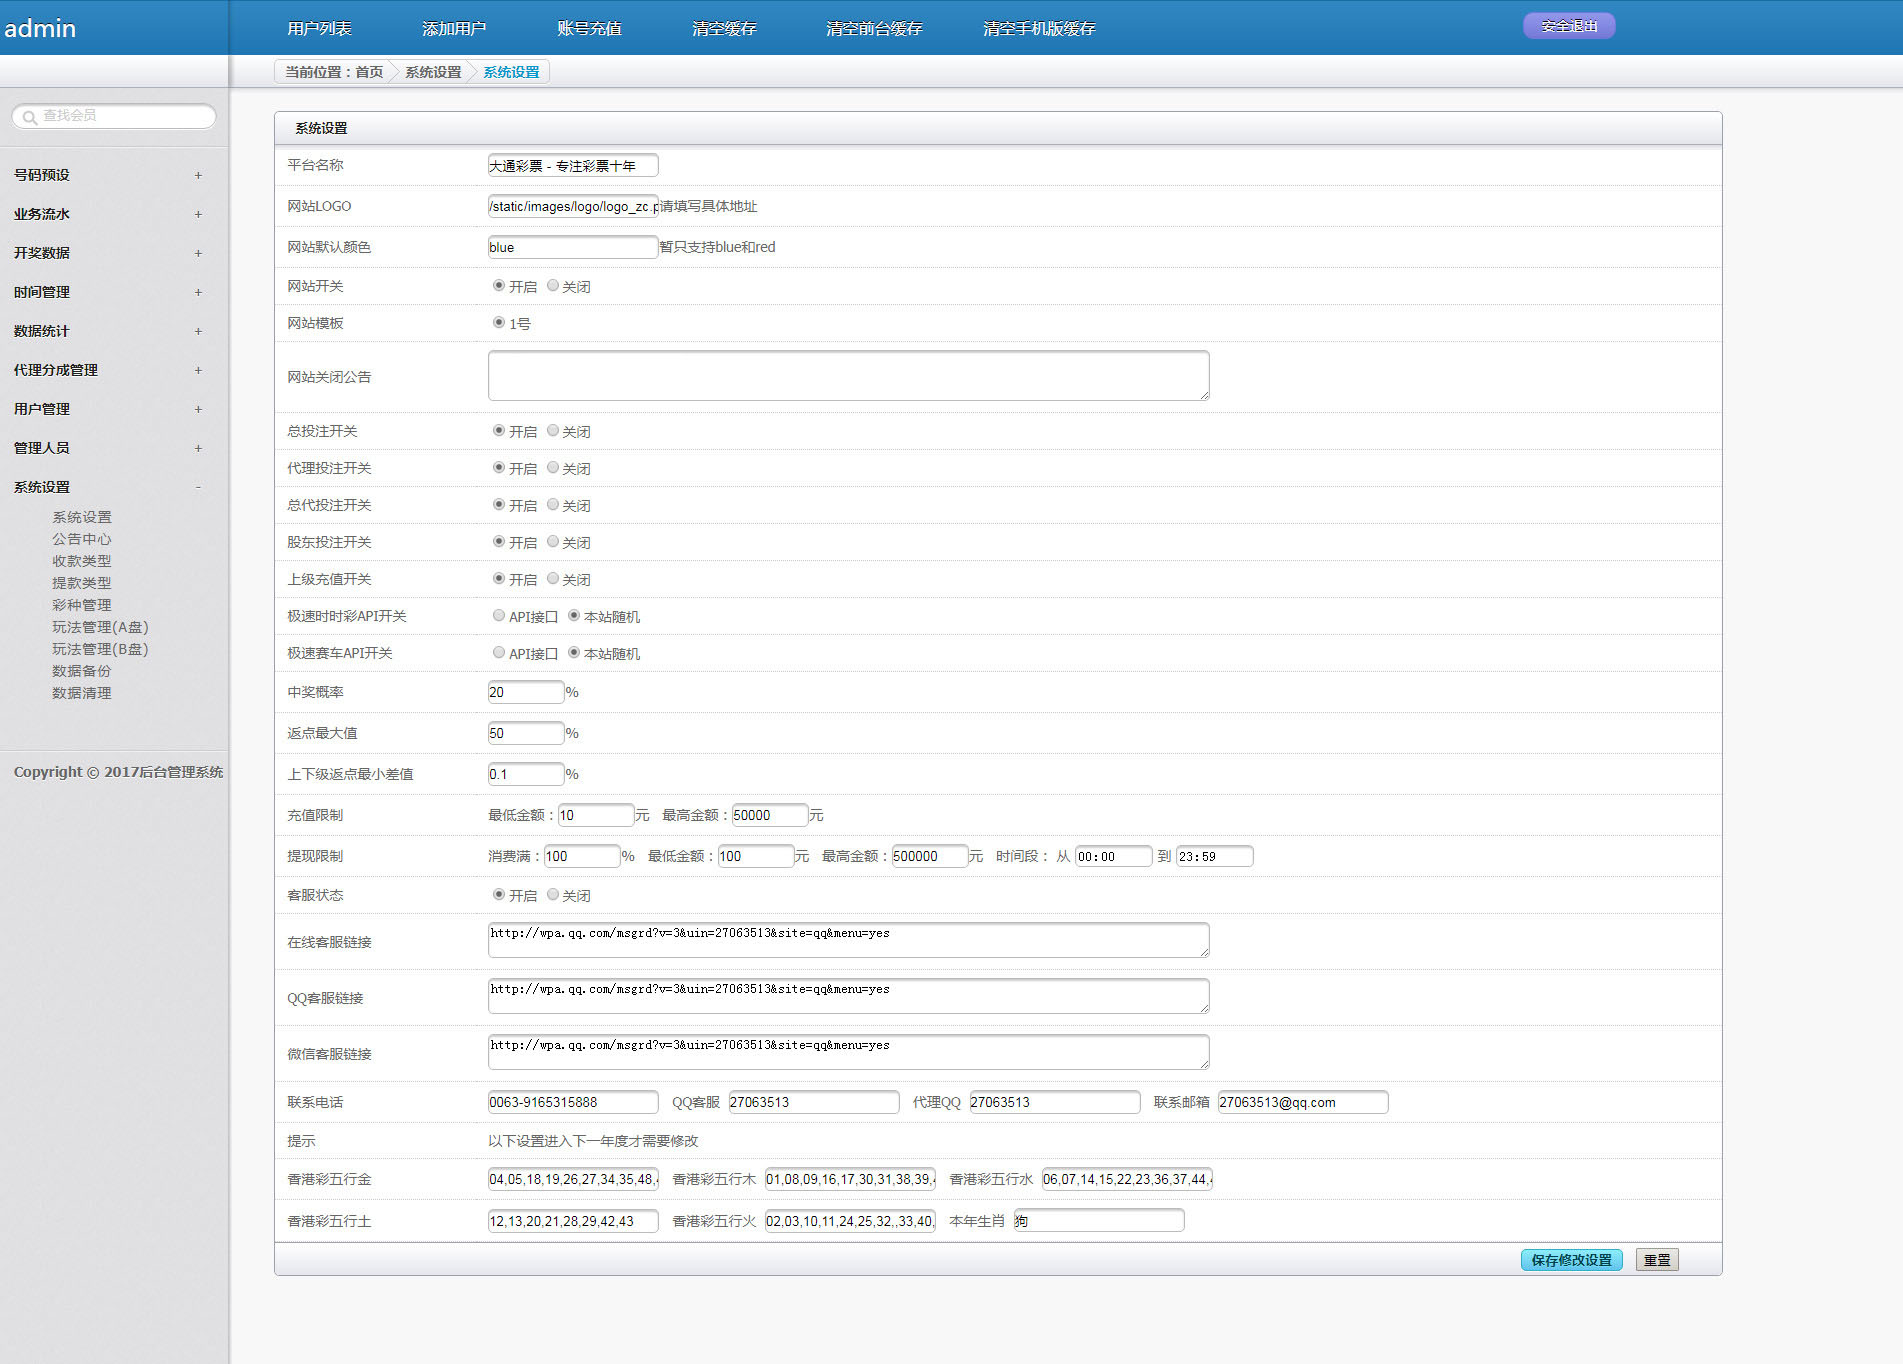Expand the 管理人员 menu

coord(107,448)
